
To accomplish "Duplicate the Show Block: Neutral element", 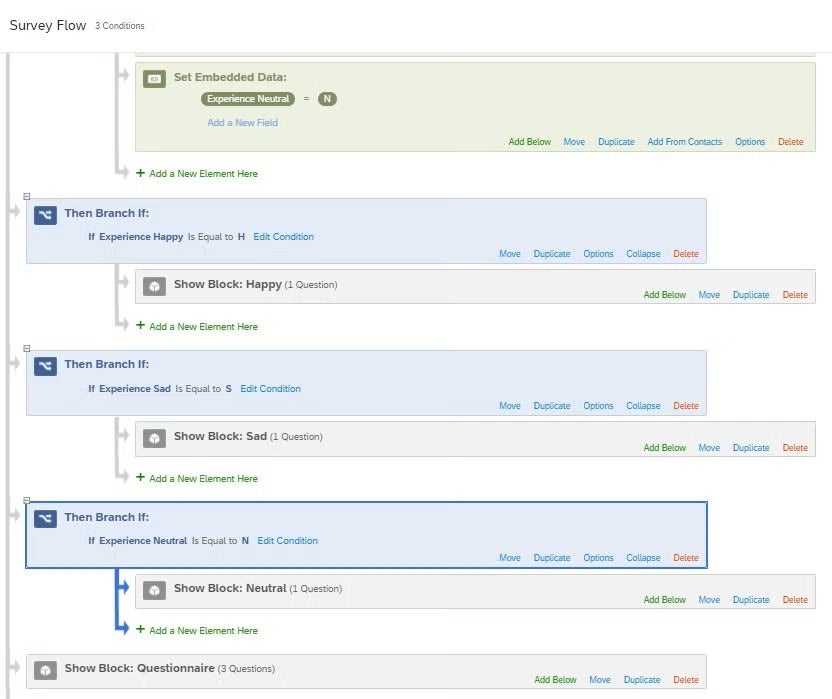I will pyautogui.click(x=751, y=600).
